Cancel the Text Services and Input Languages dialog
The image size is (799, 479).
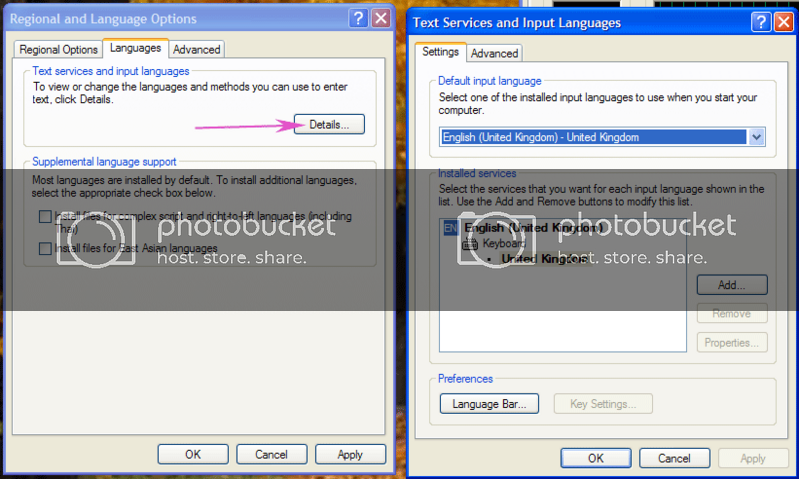674,458
